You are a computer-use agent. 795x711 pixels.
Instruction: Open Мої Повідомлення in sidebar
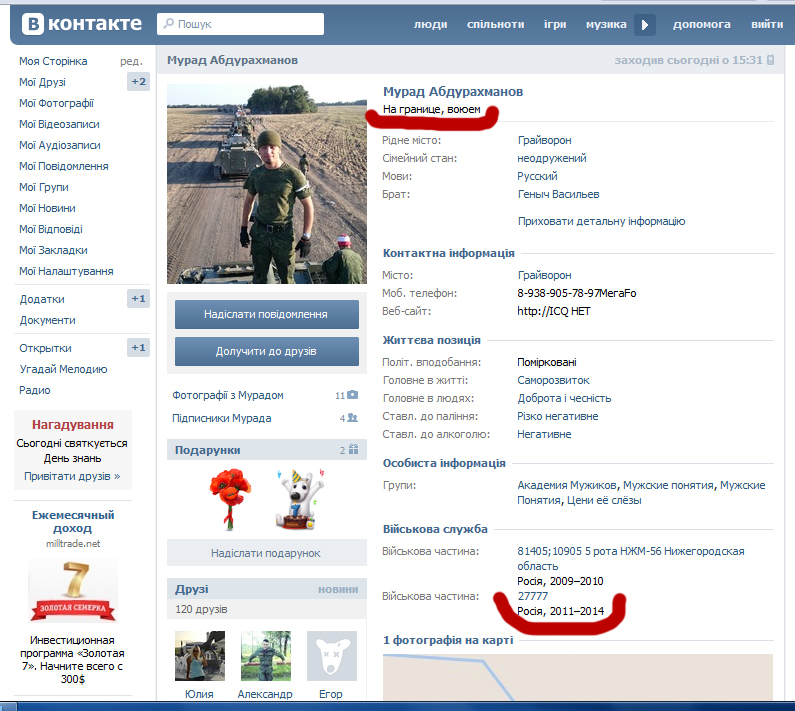(x=64, y=166)
